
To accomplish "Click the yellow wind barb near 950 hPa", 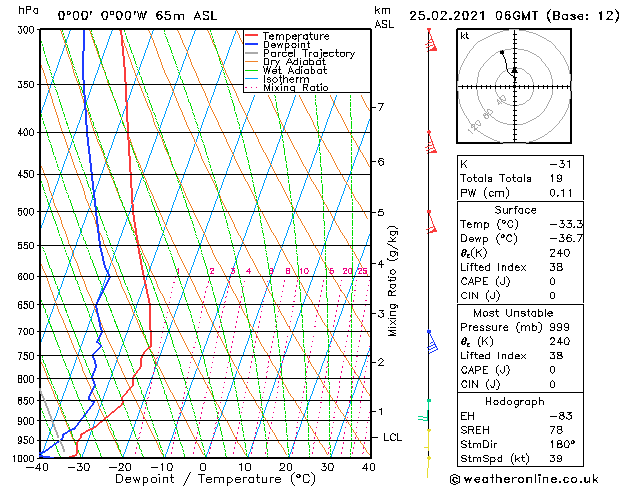I will coord(428,440).
